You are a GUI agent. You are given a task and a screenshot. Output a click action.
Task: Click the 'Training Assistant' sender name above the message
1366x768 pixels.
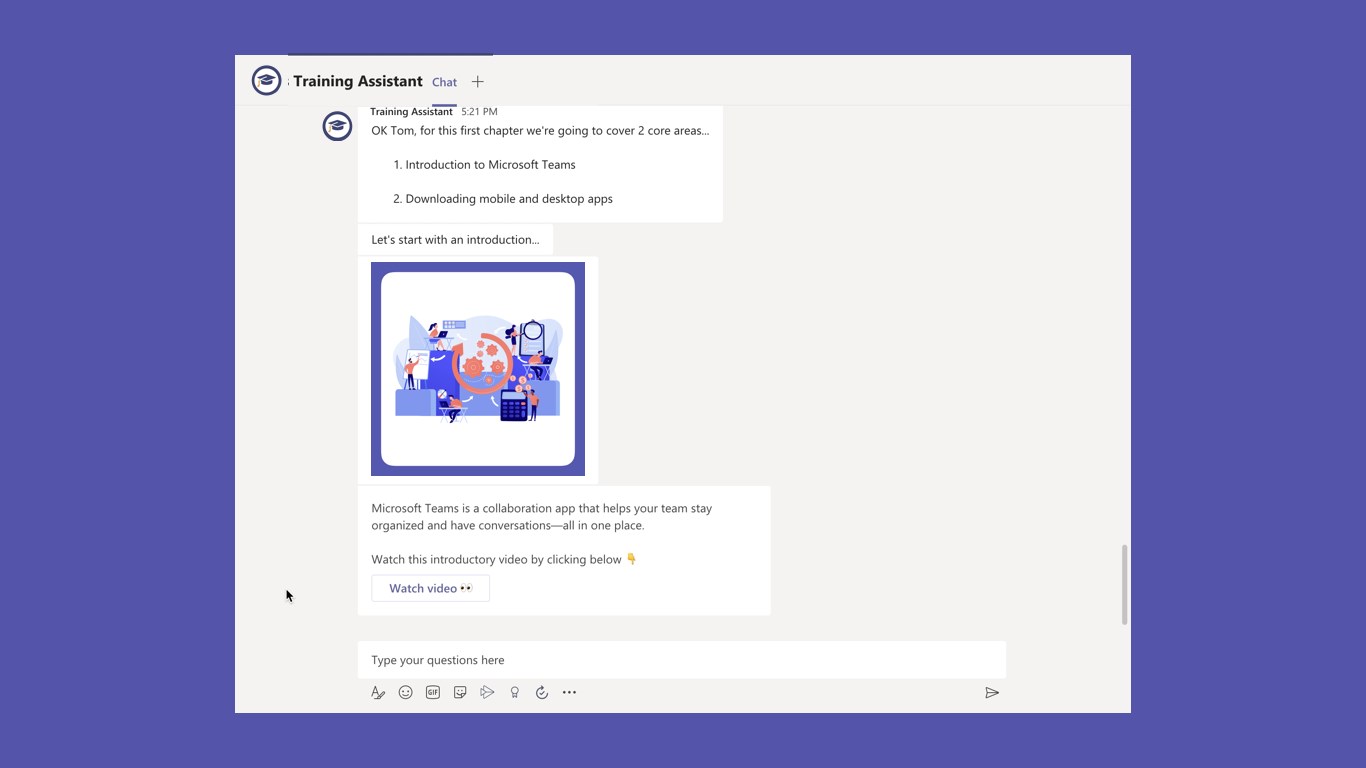(411, 111)
